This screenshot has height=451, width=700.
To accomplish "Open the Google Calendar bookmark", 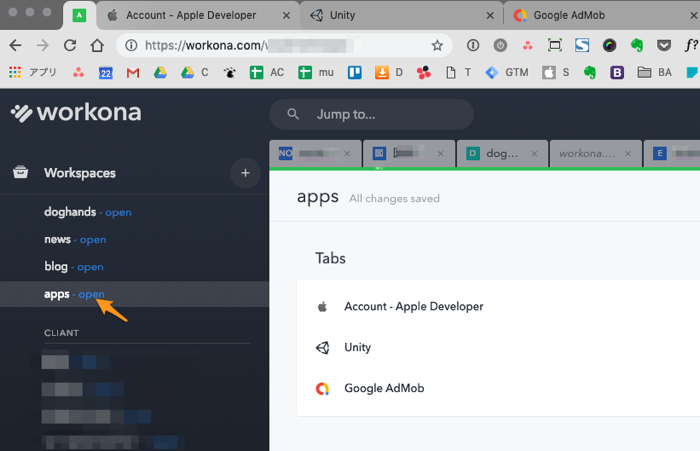I will click(106, 72).
